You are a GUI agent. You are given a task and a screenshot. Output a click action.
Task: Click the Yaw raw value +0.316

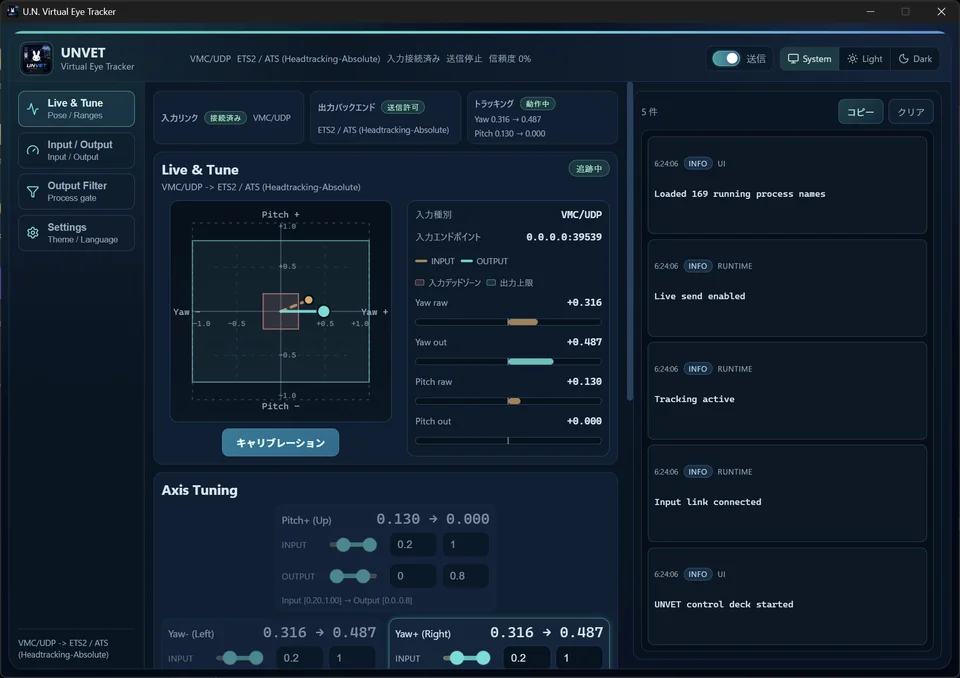584,303
